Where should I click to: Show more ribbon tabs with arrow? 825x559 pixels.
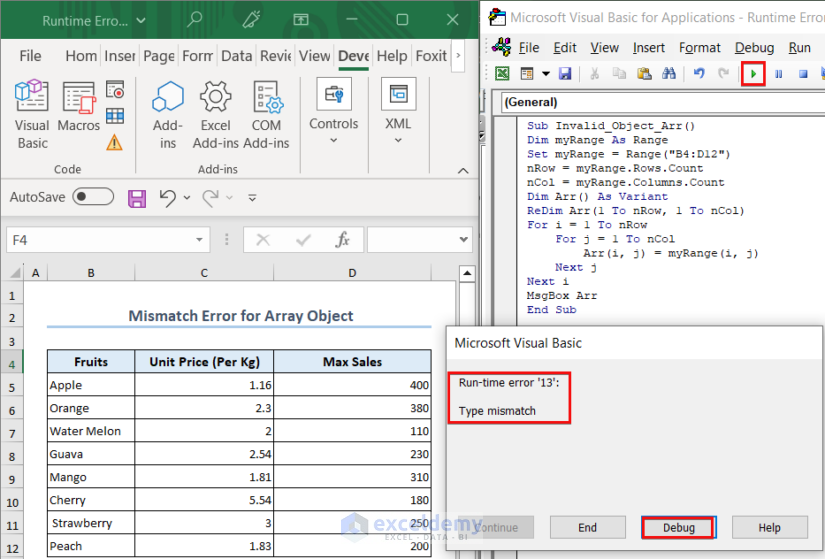[458, 55]
